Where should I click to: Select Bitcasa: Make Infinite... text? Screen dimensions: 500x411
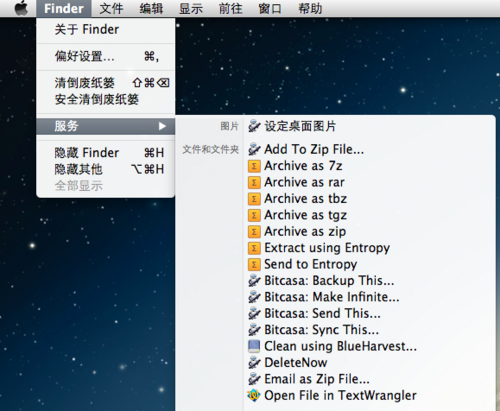(332, 297)
